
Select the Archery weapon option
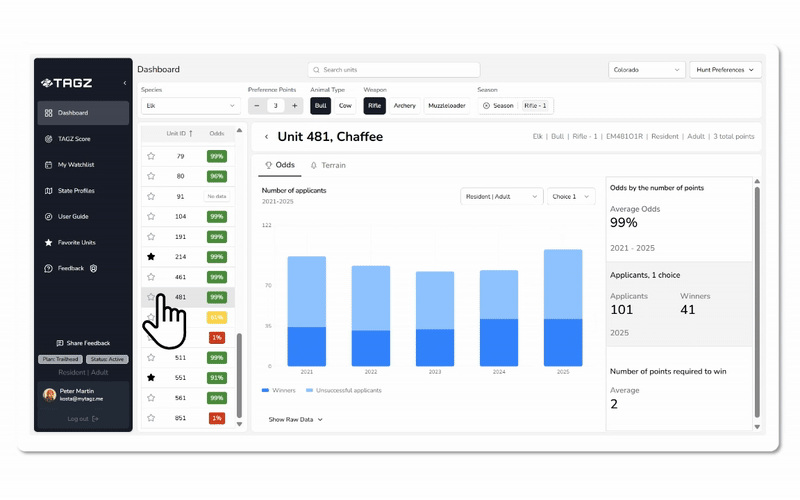pos(404,105)
